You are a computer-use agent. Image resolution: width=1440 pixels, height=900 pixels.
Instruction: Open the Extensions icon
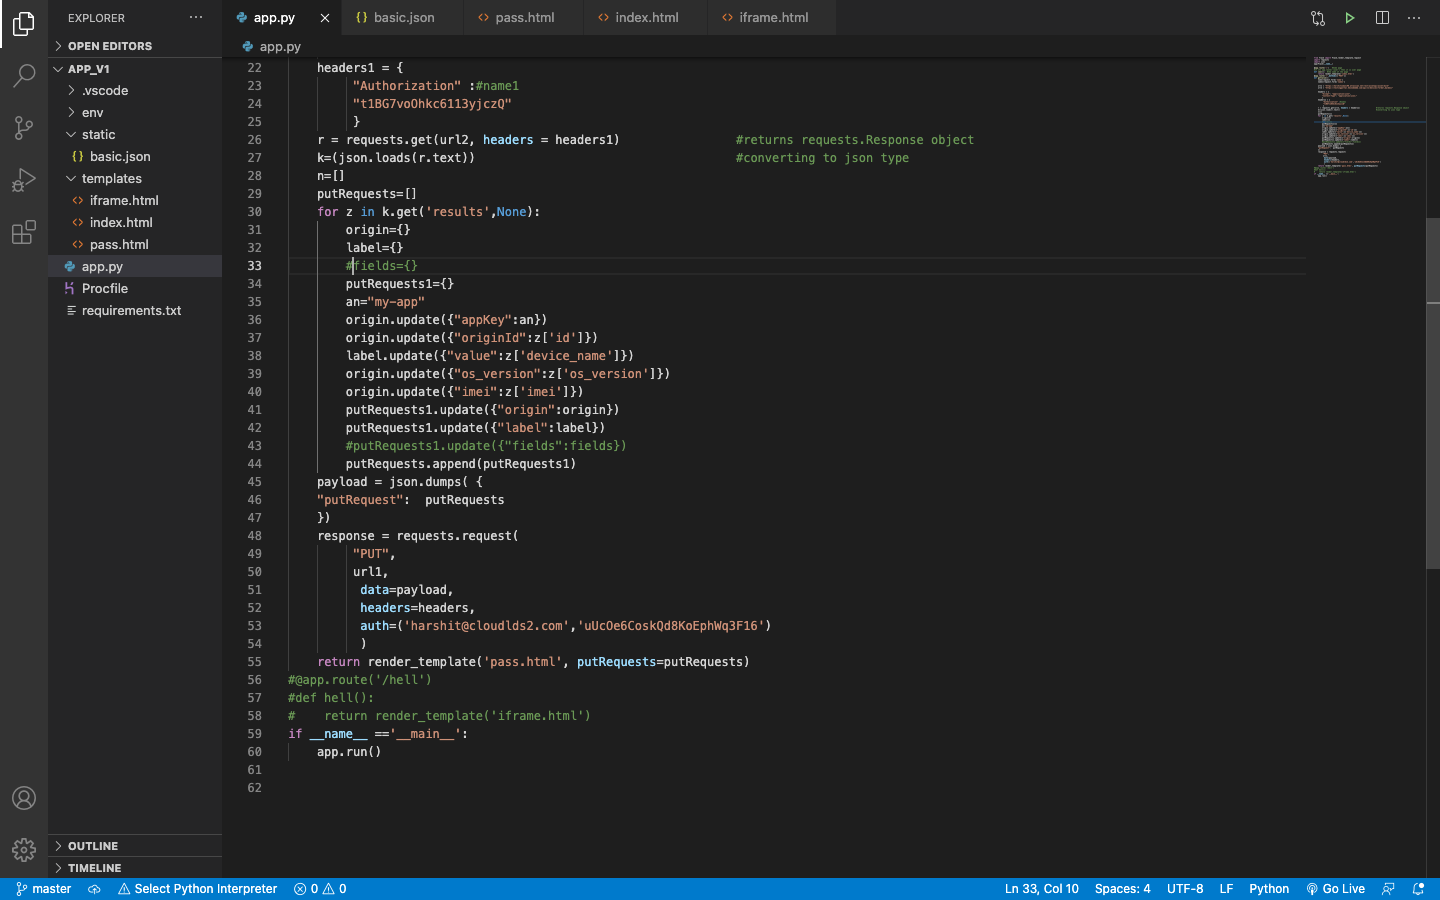pyautogui.click(x=24, y=232)
